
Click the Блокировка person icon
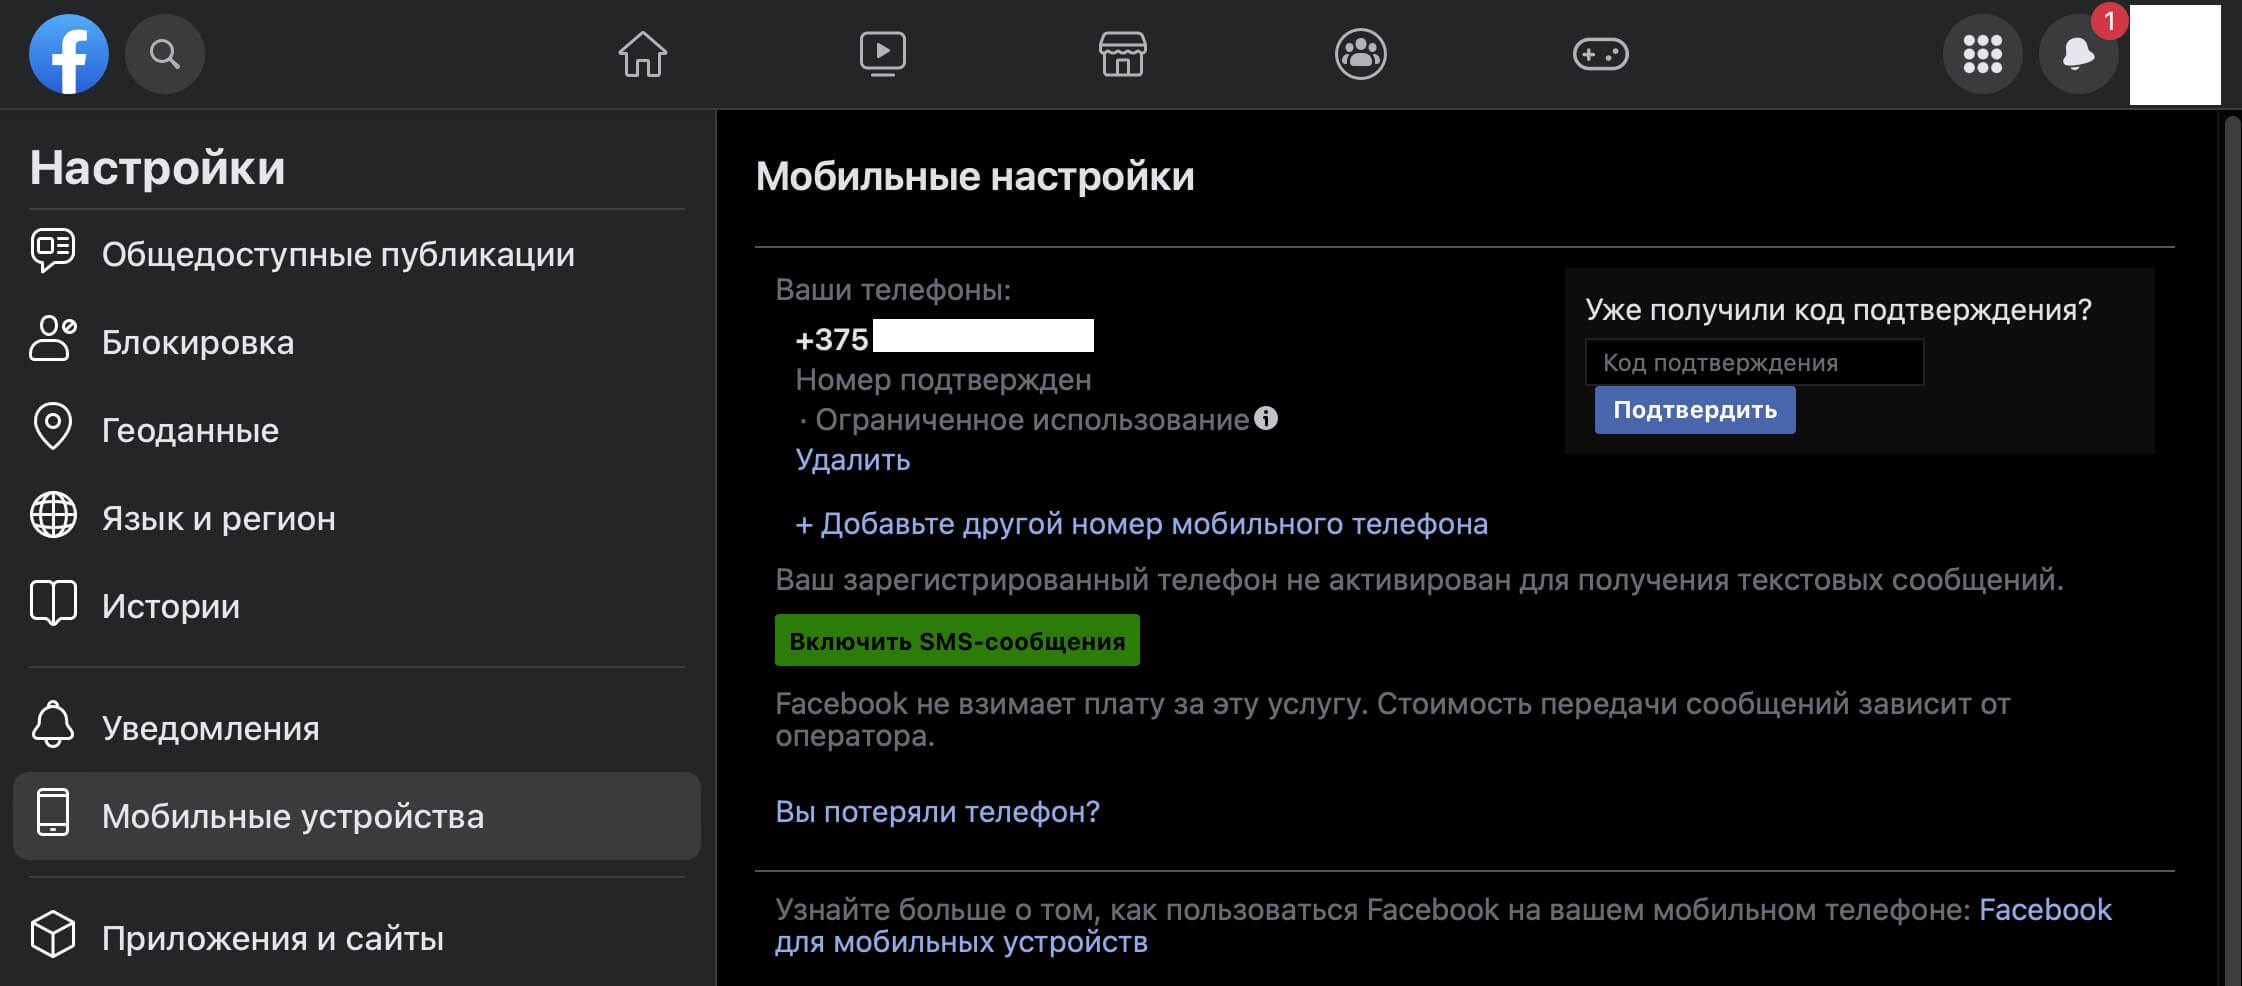pos(53,339)
